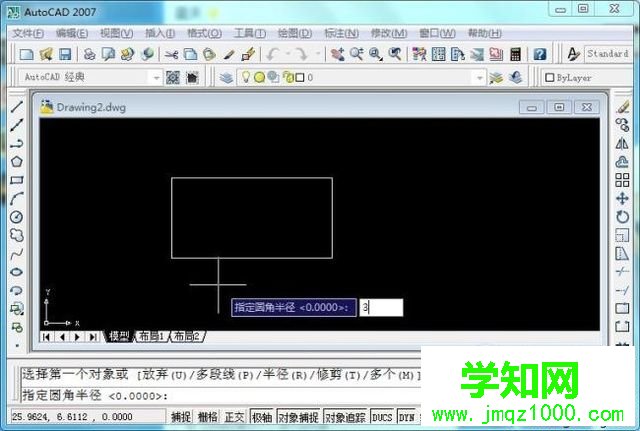Viewport: 640px width, 431px height.
Task: Toggle the DUCS status button
Action: (x=382, y=417)
